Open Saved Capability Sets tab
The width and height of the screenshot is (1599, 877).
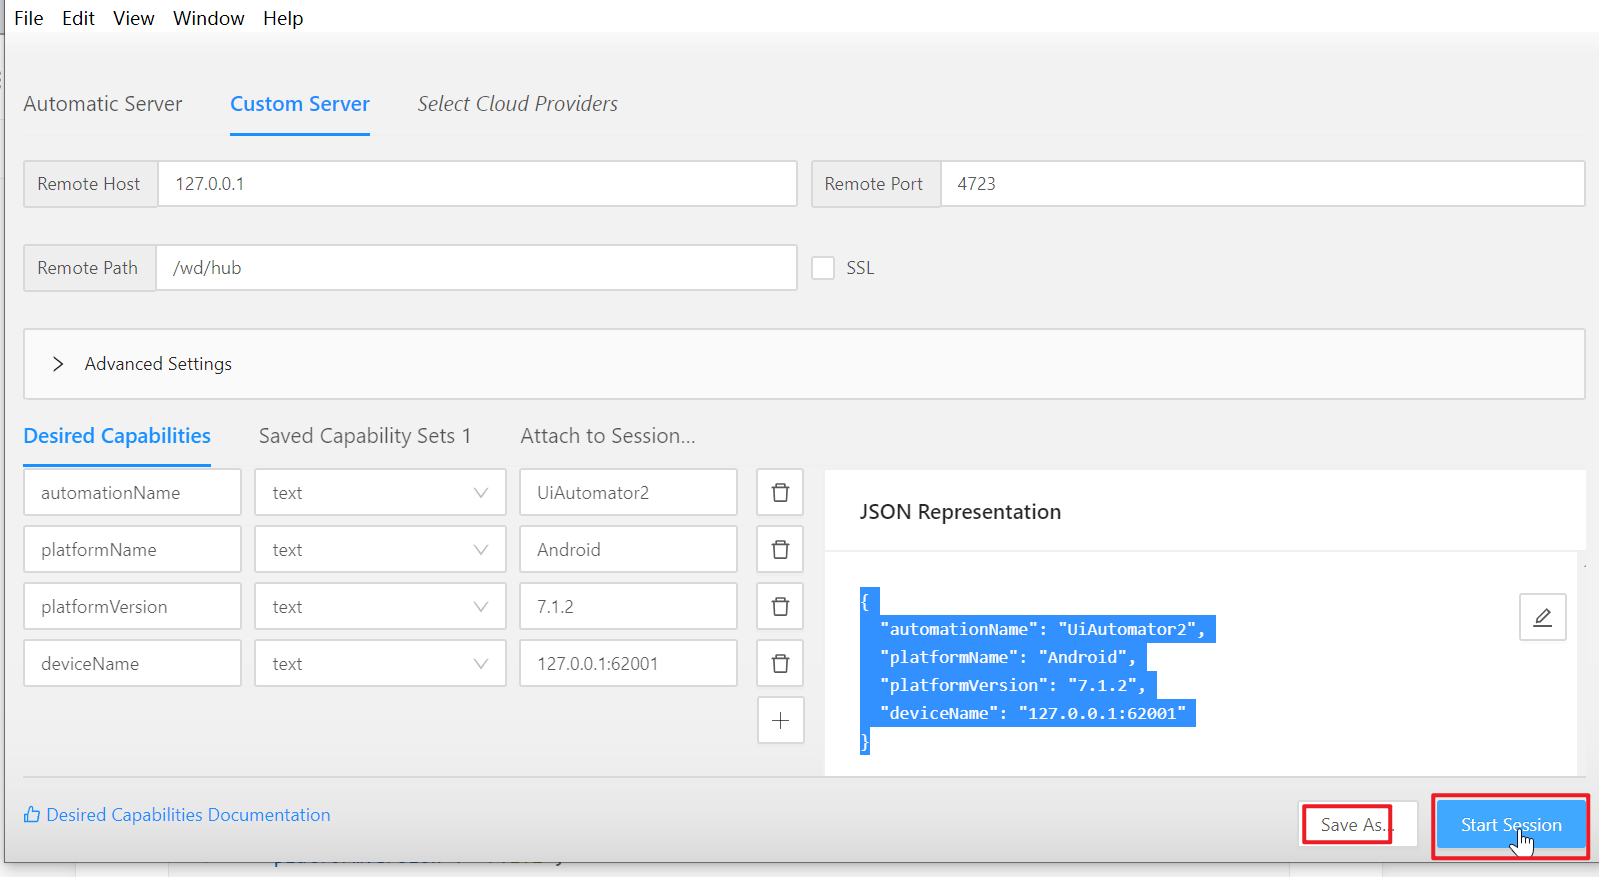(364, 436)
